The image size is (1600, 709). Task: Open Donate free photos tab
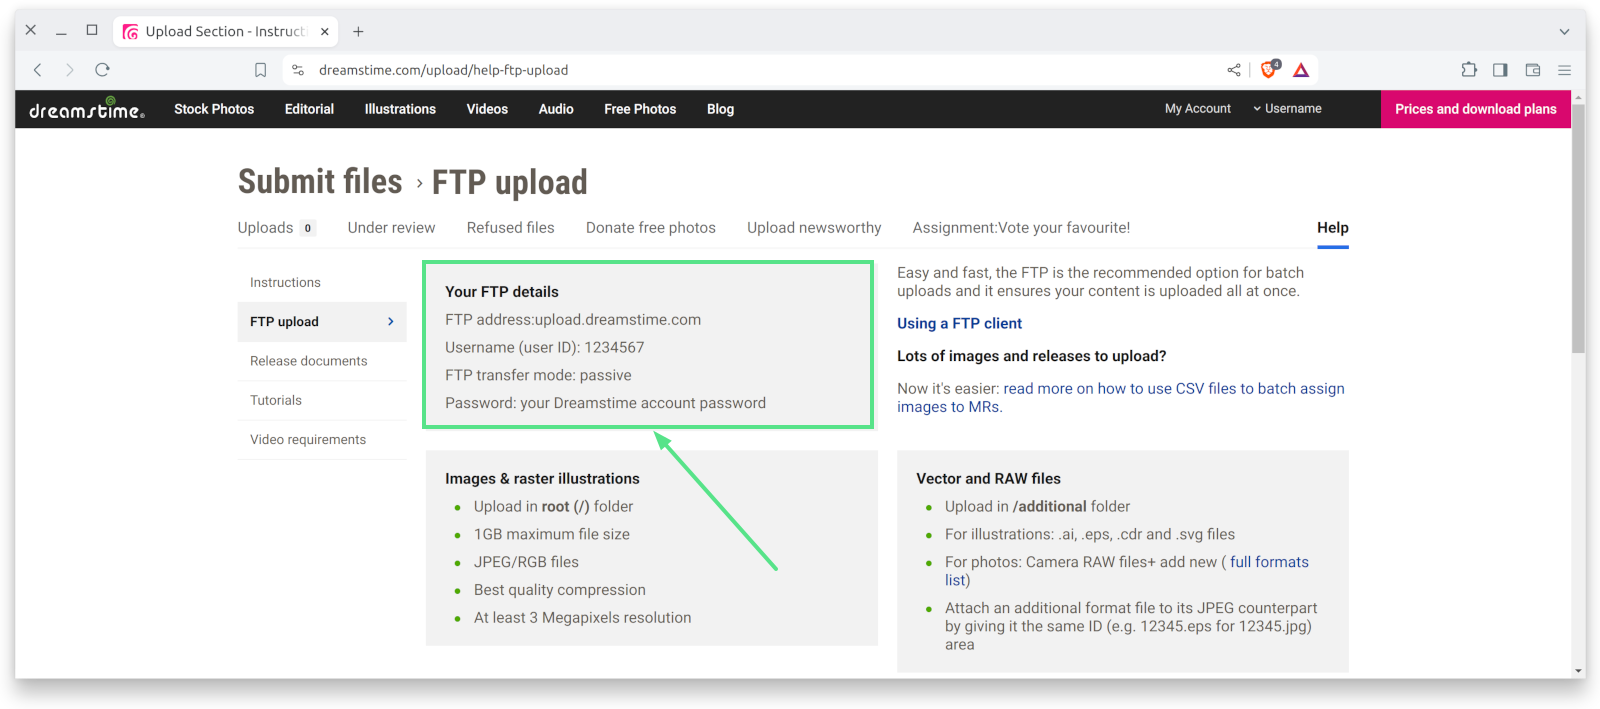[x=651, y=228]
